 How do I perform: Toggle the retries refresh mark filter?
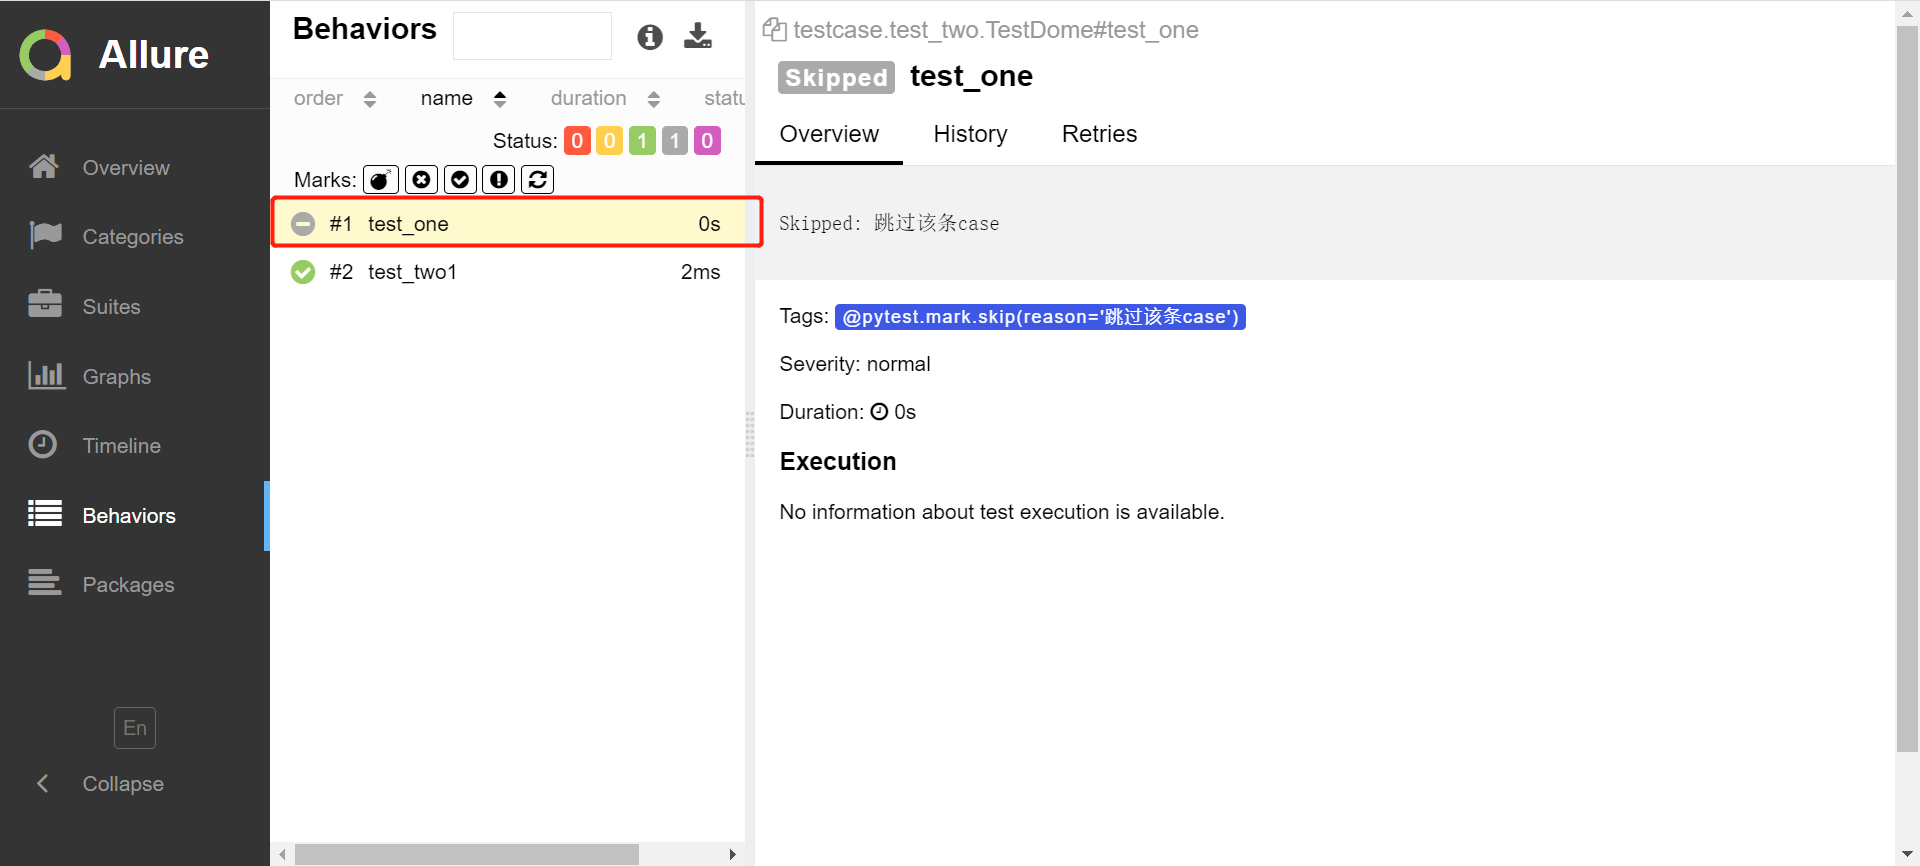538,180
